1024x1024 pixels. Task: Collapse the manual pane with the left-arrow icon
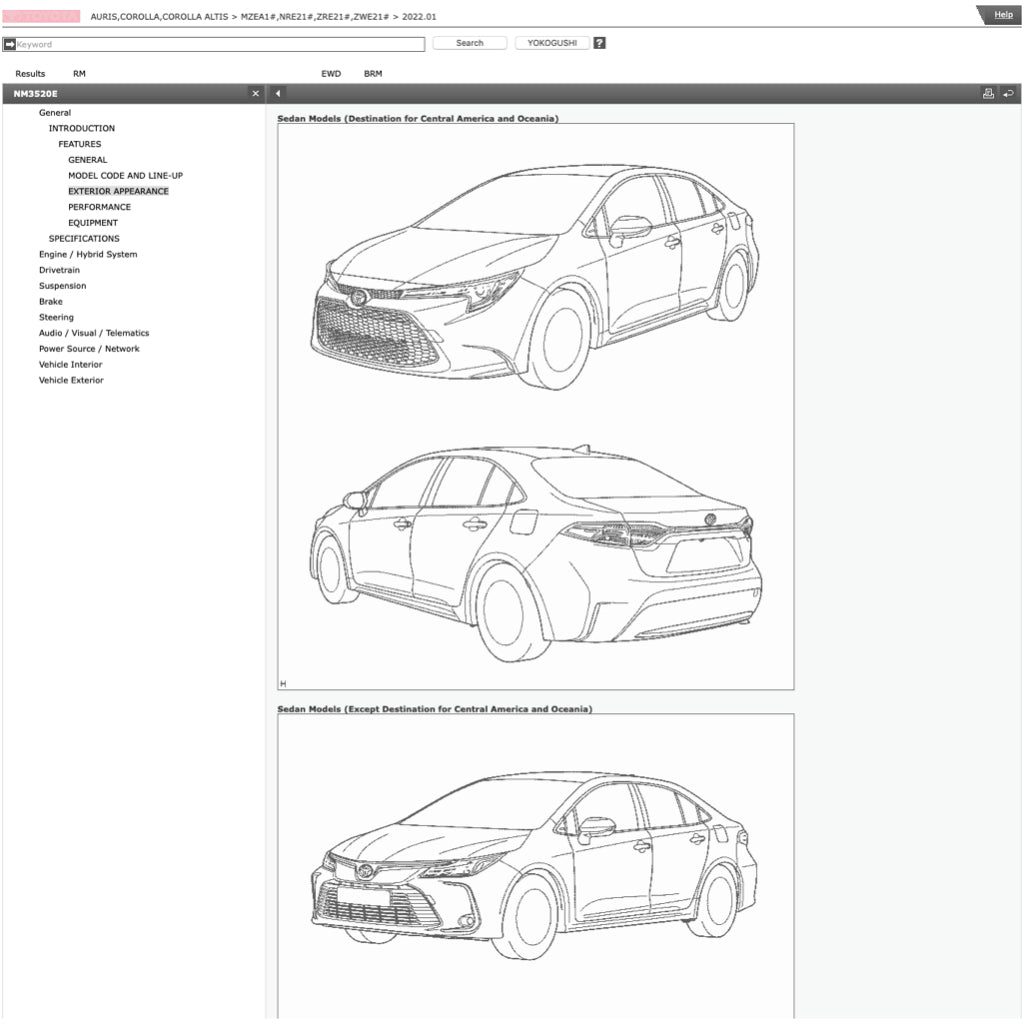[x=277, y=93]
